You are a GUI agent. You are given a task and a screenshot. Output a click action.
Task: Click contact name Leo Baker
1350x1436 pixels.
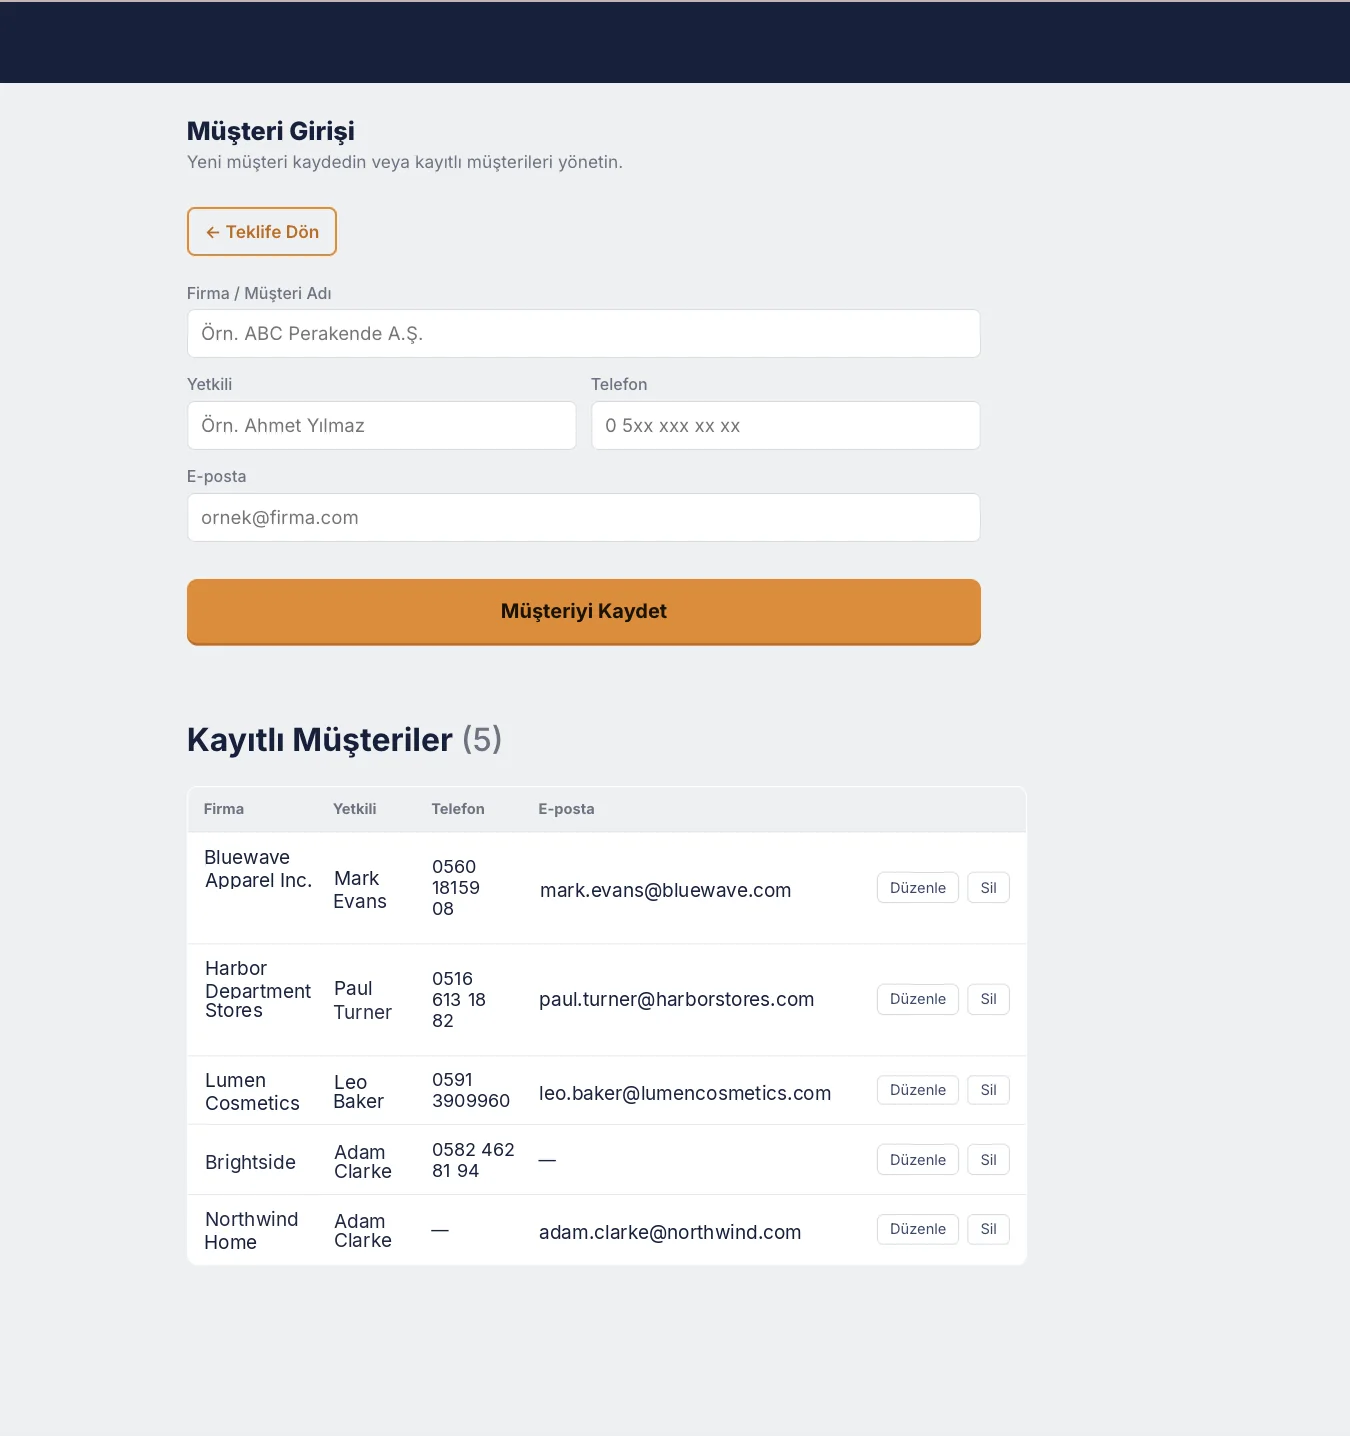(358, 1092)
